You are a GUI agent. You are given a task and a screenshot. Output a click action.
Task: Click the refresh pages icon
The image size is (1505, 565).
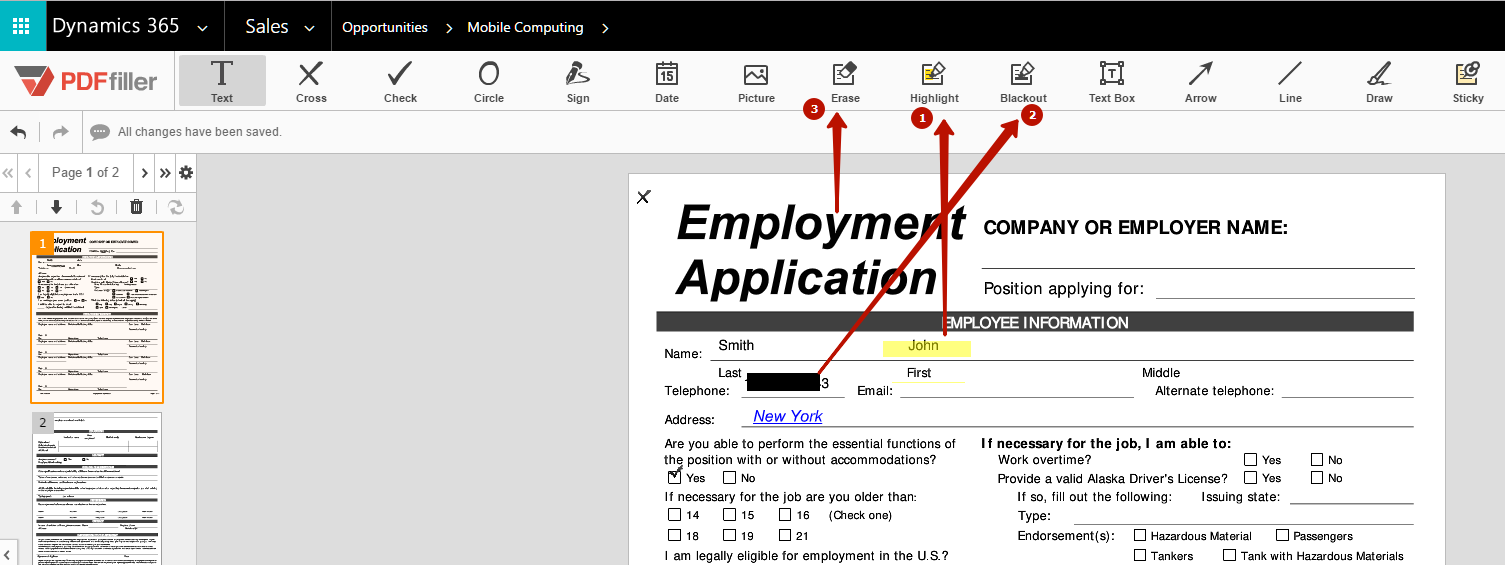pos(176,207)
